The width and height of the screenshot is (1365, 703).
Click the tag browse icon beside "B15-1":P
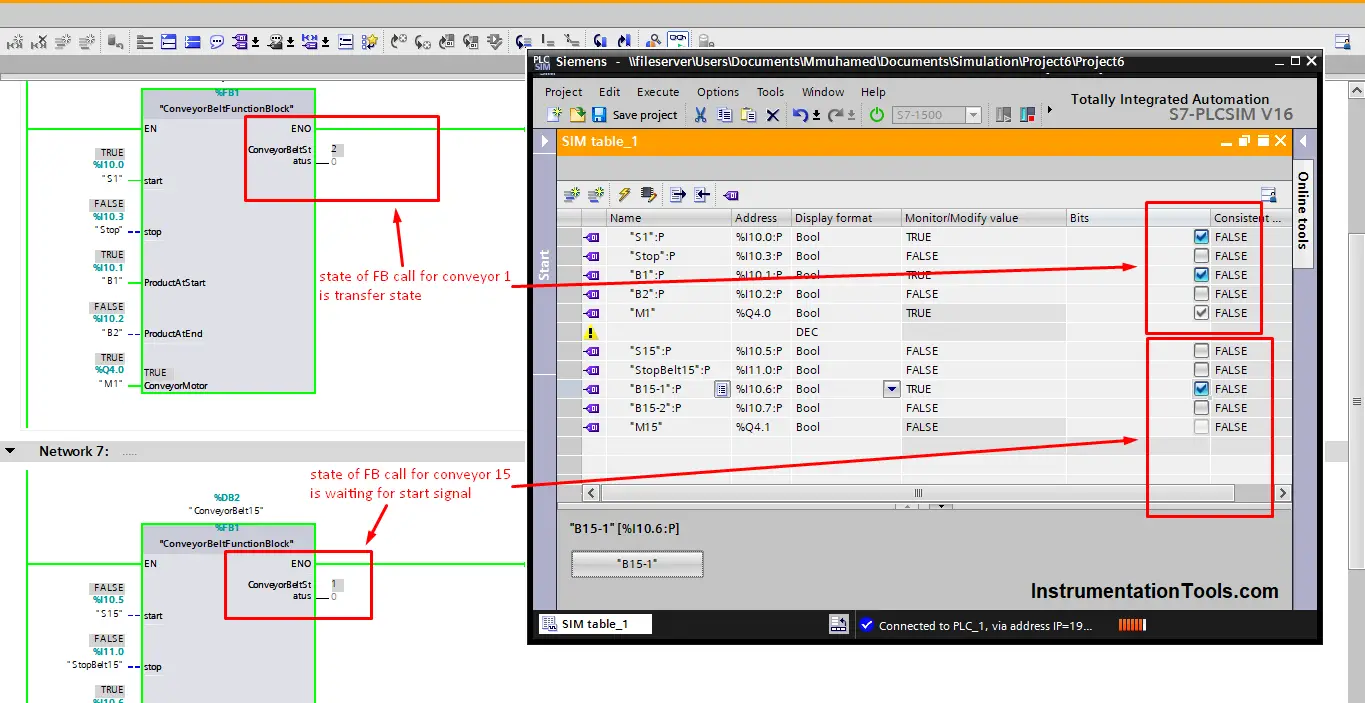pos(722,389)
